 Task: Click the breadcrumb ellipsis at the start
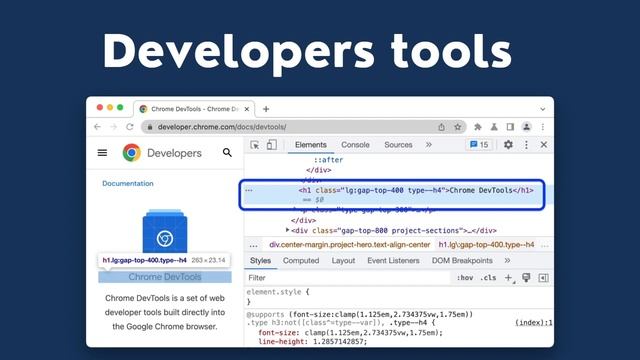tap(253, 245)
